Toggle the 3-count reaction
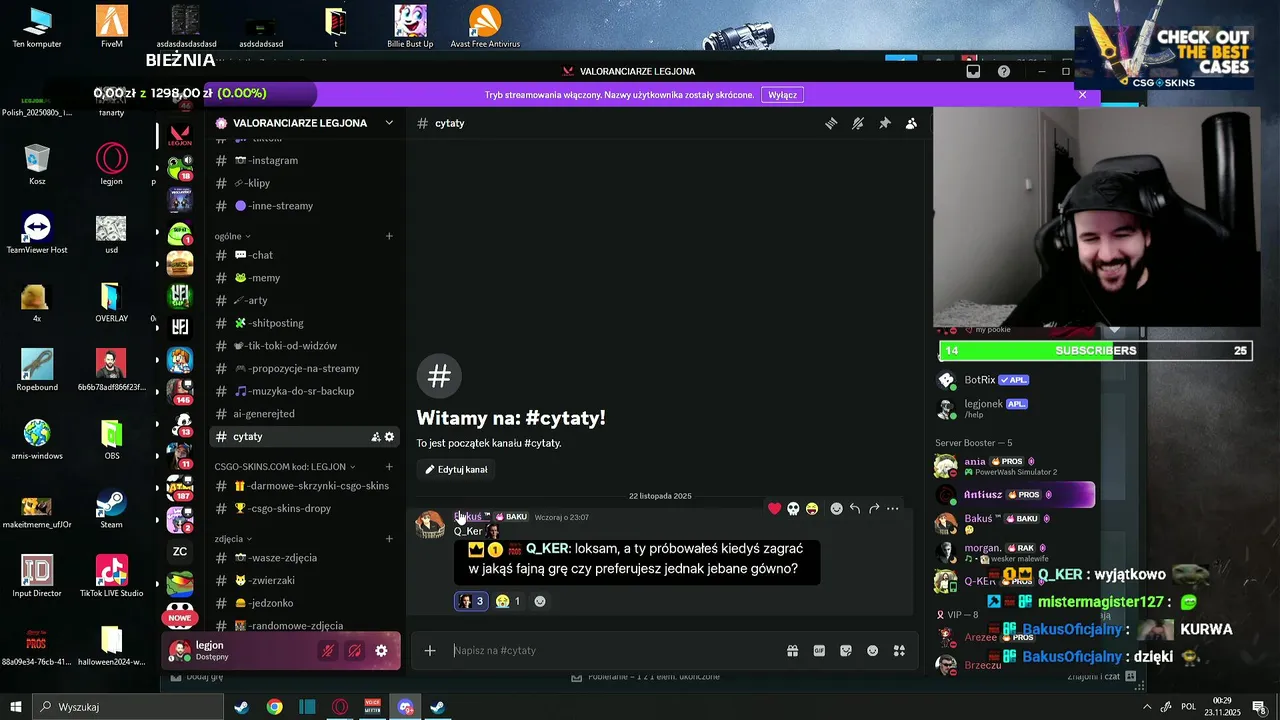 pyautogui.click(x=471, y=601)
